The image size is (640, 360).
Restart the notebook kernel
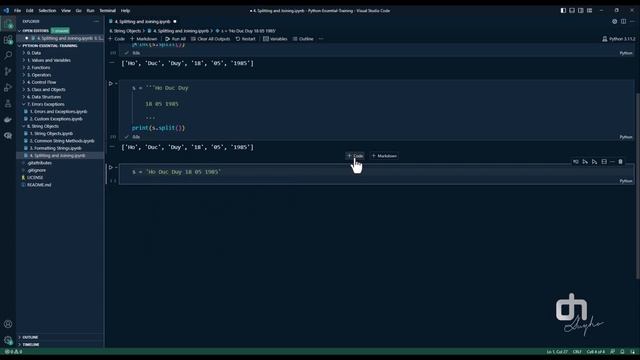pos(246,39)
